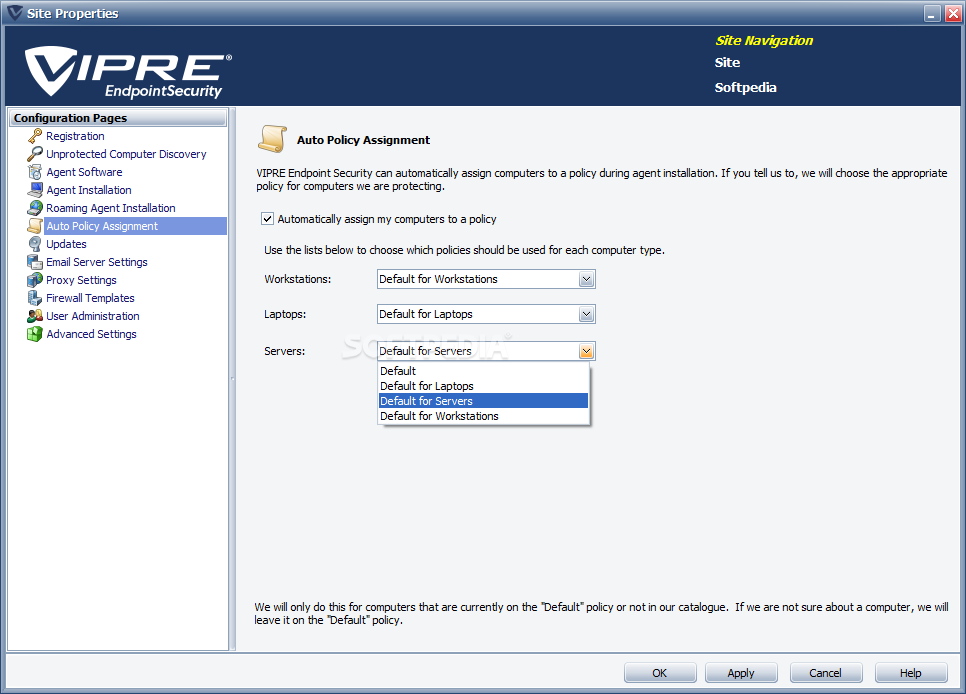Uncheck Automatically assign my computers to a policy
This screenshot has width=966, height=694.
(x=267, y=219)
